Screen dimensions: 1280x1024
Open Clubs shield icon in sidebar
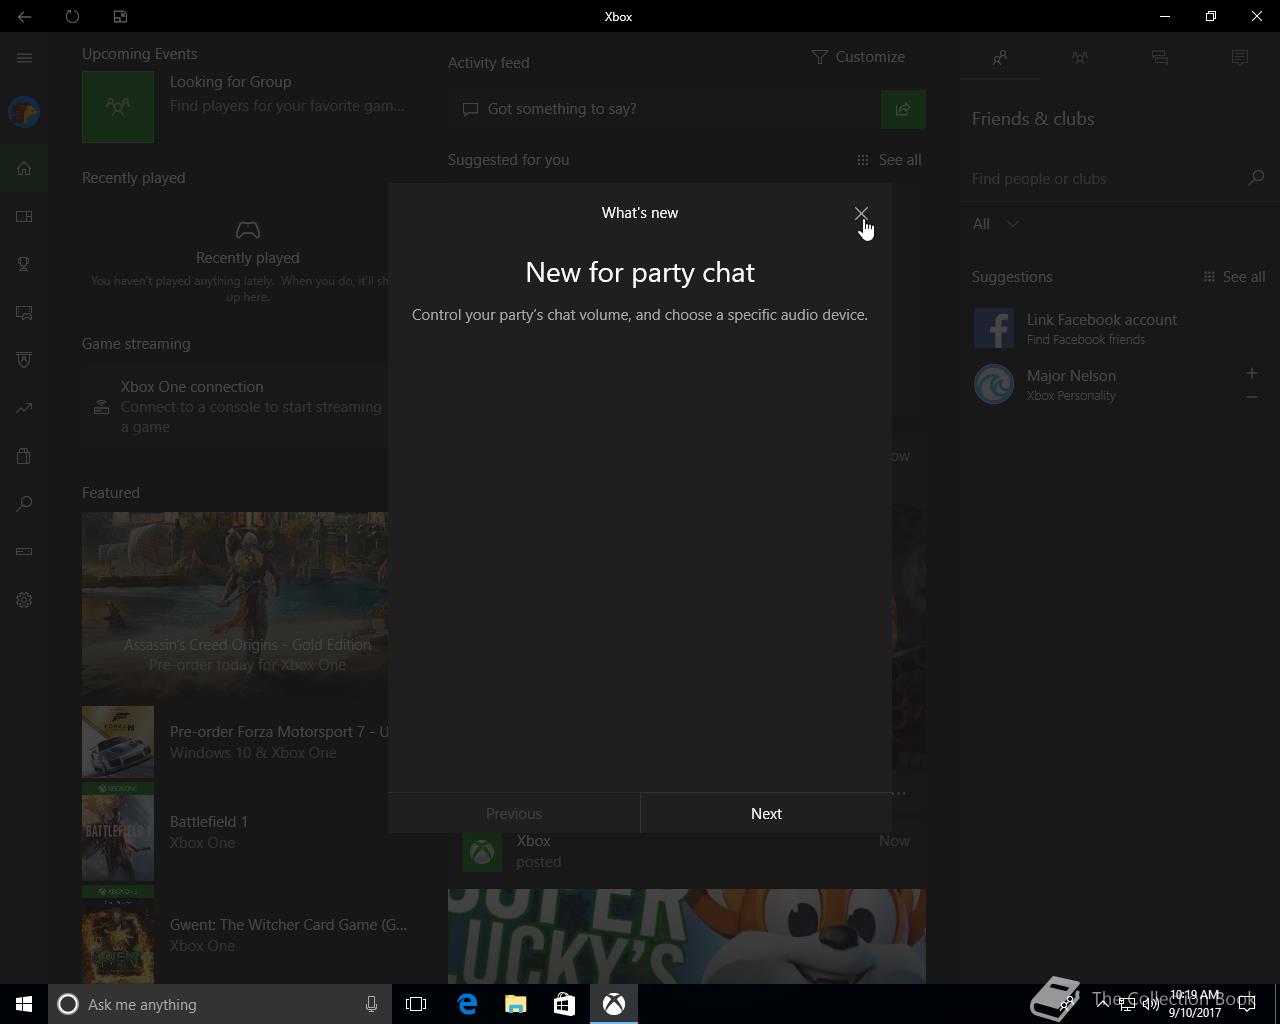click(24, 360)
